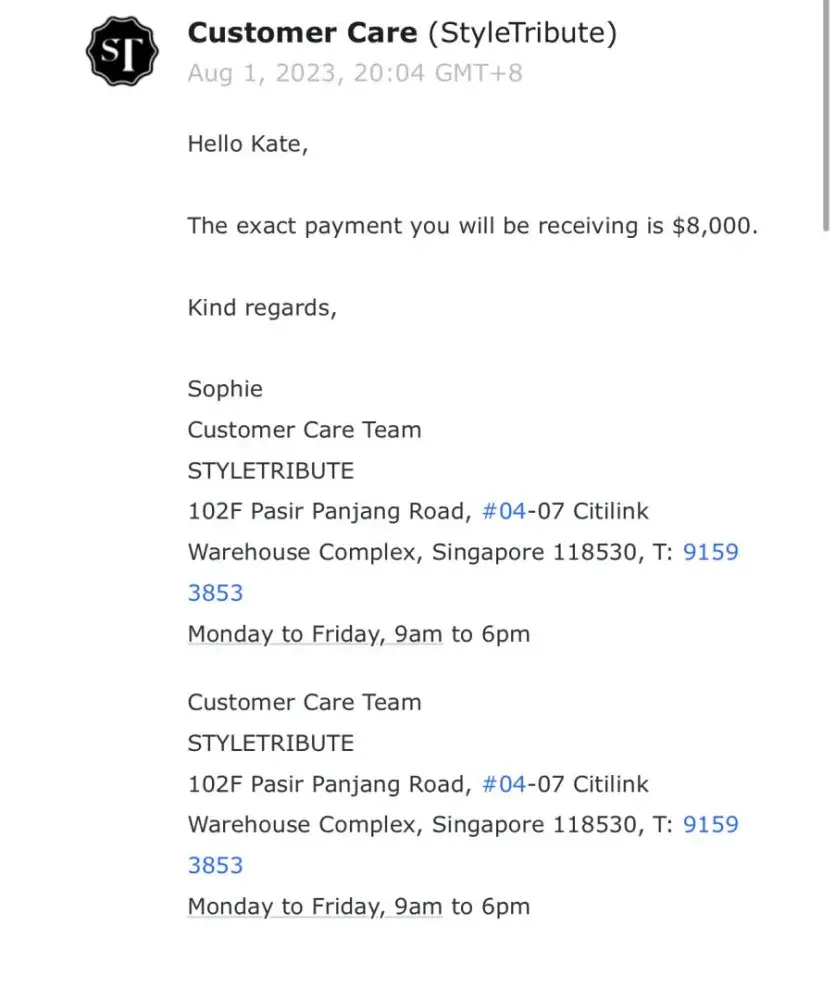
Task: Click the StyleTribute ST avatar logo
Action: click(x=123, y=52)
